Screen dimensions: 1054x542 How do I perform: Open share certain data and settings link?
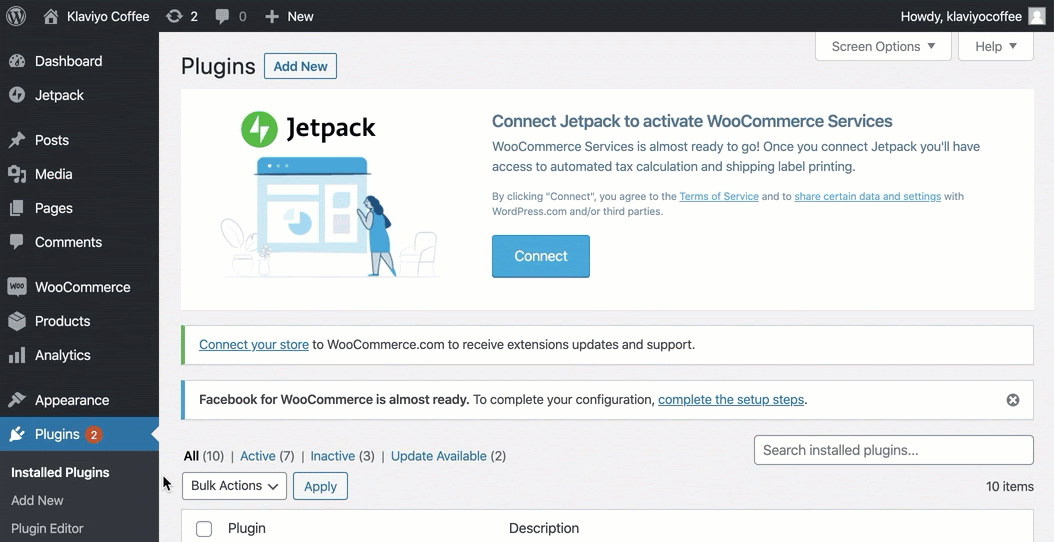pos(867,196)
